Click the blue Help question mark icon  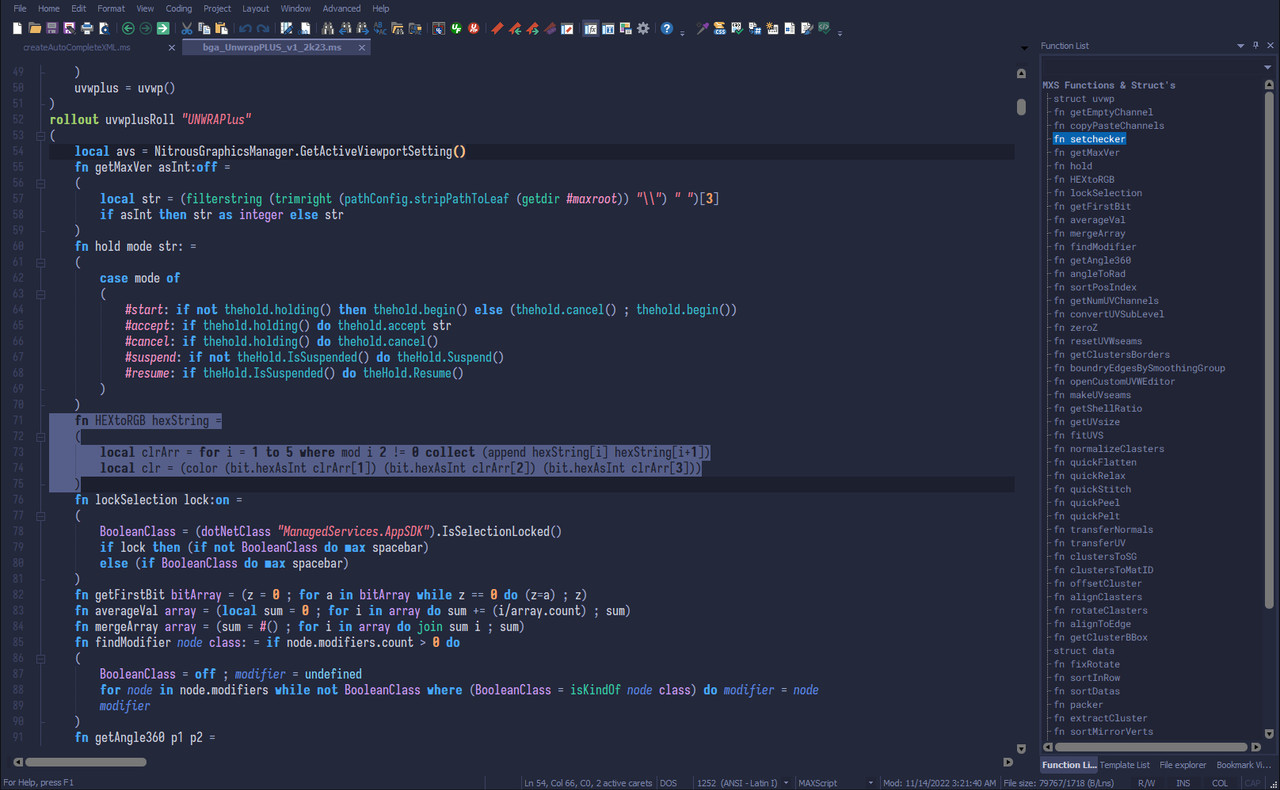point(667,28)
